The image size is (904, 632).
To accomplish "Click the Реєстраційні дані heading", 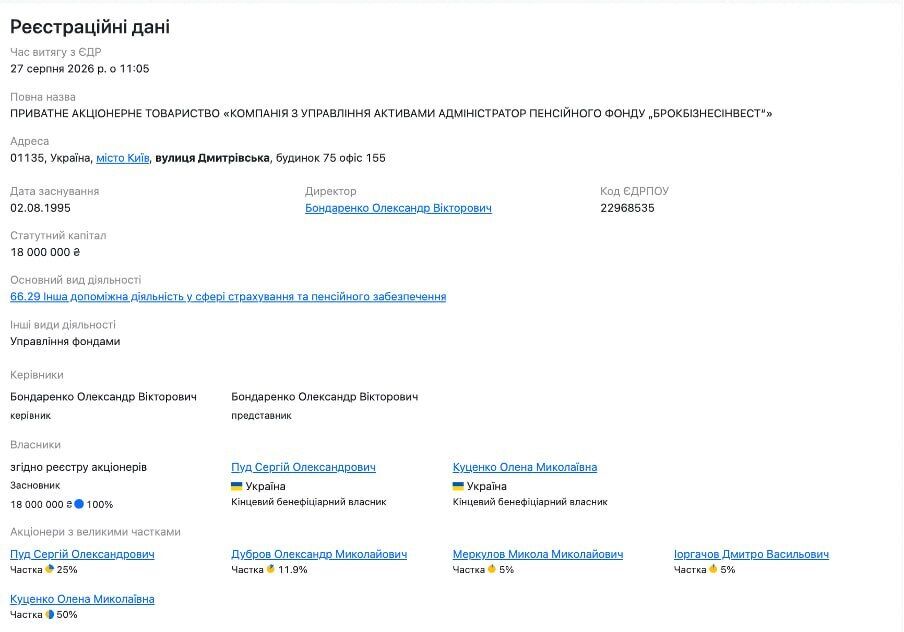I will (x=90, y=27).
